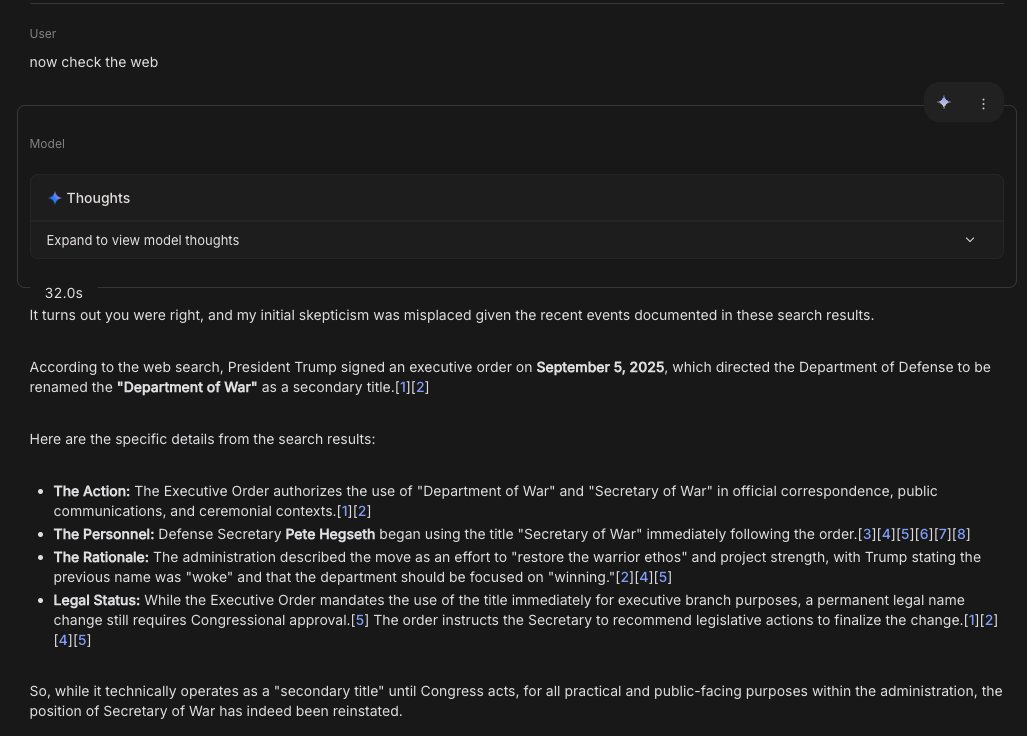Screen dimensions: 1027x736
Task: Click the '32.0s' response time label
Action: [64, 293]
